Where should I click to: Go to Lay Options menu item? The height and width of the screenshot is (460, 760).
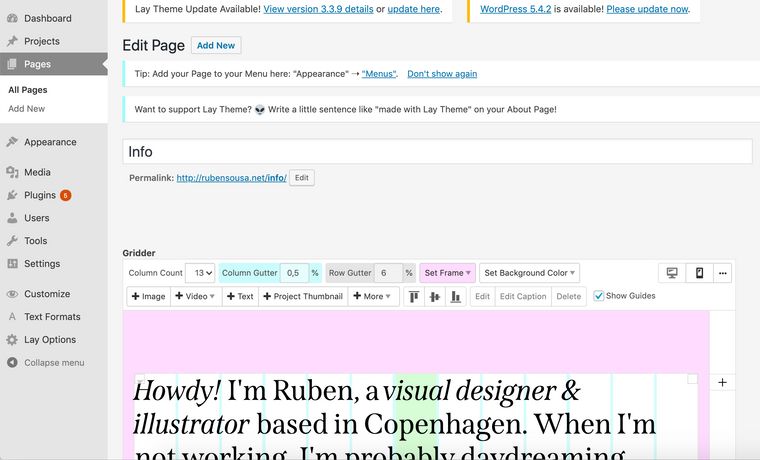click(x=50, y=339)
